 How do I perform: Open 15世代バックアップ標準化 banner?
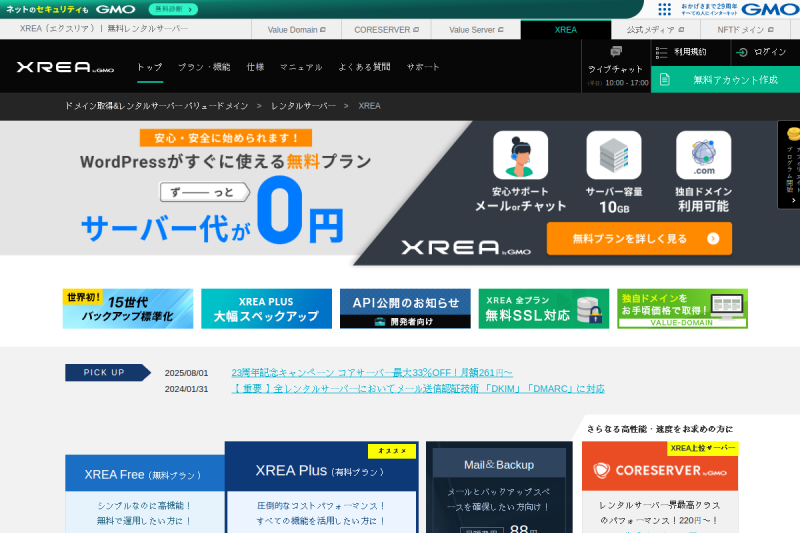[x=128, y=309]
